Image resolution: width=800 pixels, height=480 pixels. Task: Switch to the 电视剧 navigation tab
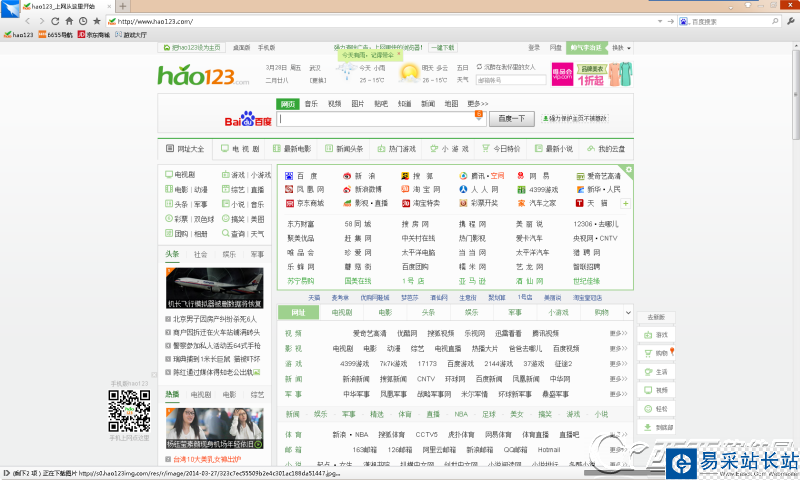[240, 149]
